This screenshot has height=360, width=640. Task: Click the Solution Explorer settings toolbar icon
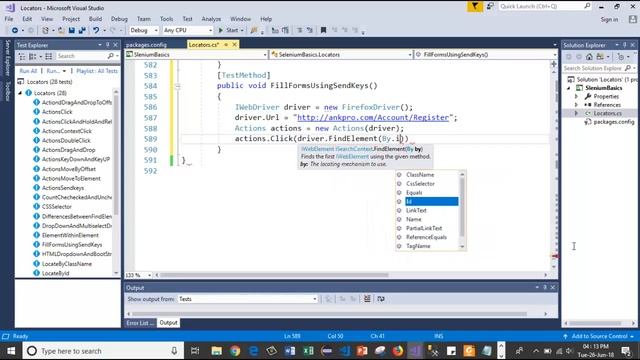pyautogui.click(x=620, y=57)
